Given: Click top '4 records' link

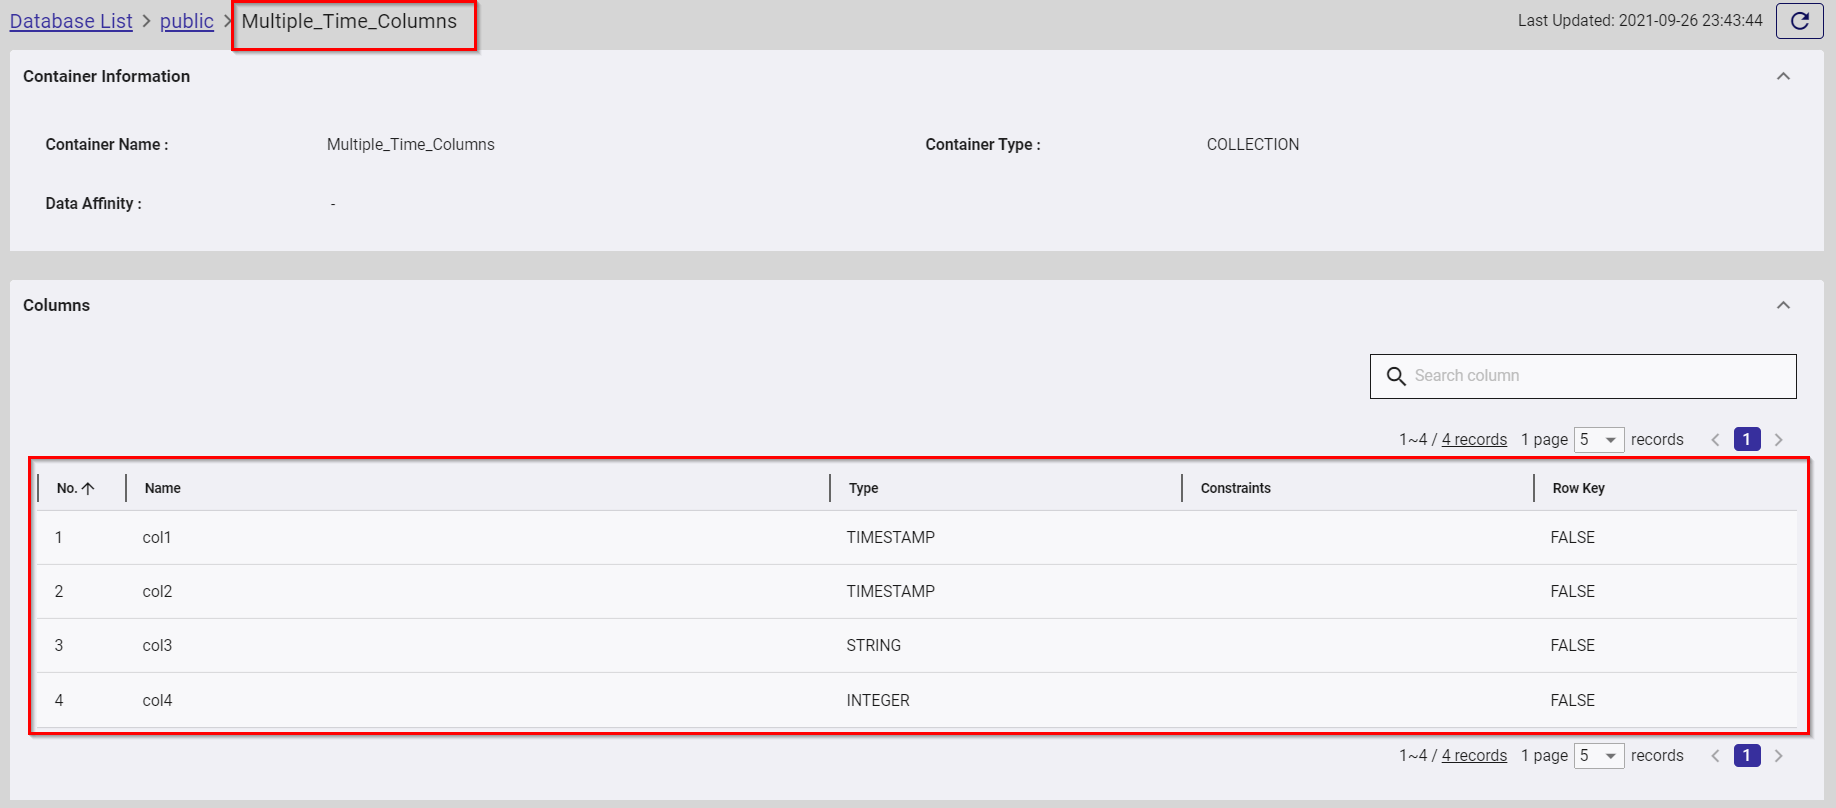Looking at the screenshot, I should click(1473, 440).
